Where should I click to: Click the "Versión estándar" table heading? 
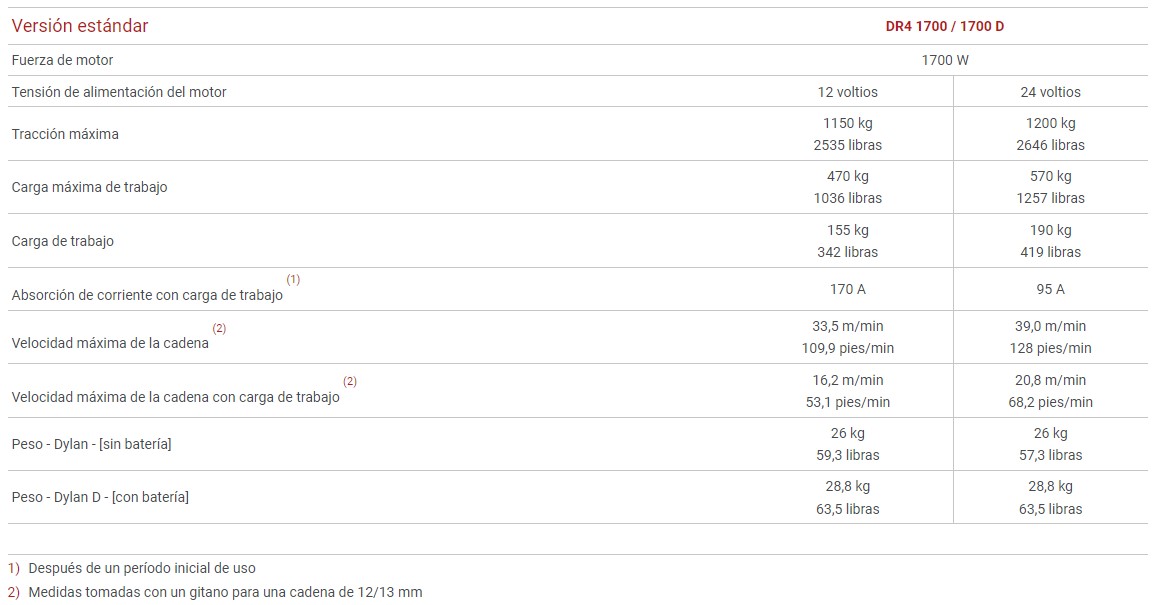tap(80, 26)
